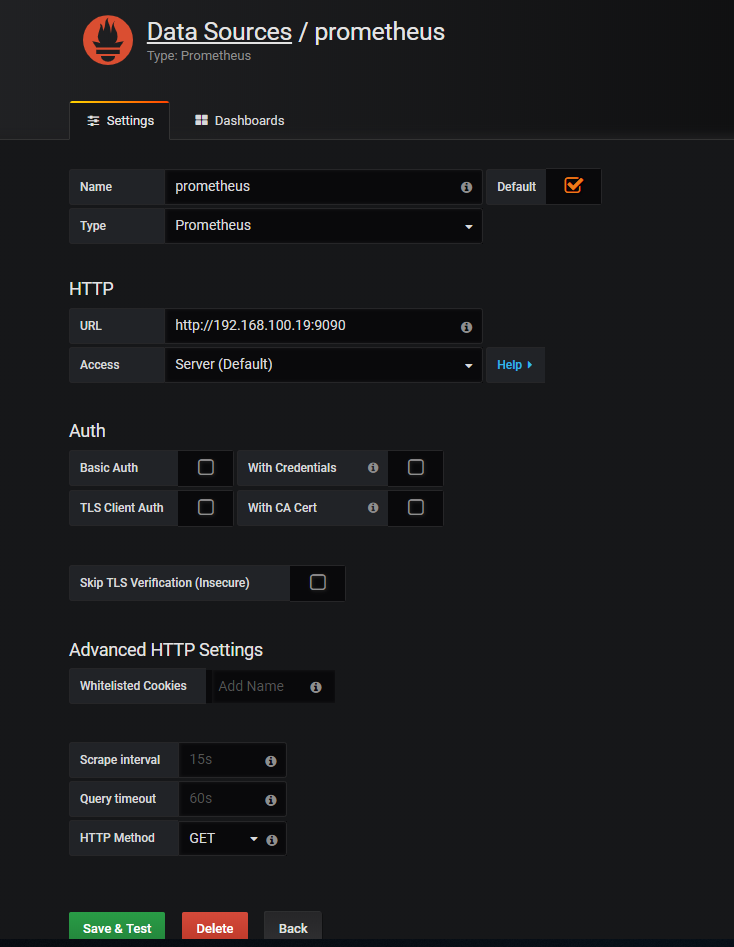
Task: Click the info icon next to the URL field
Action: coord(466,326)
